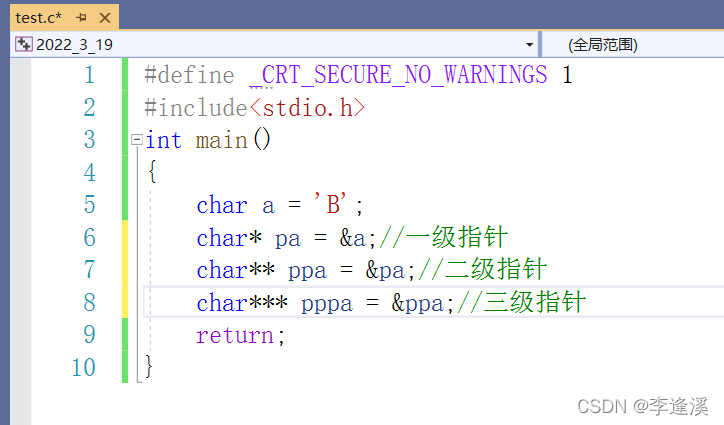
Task: Click line number 5 in gutter
Action: [x=90, y=205]
